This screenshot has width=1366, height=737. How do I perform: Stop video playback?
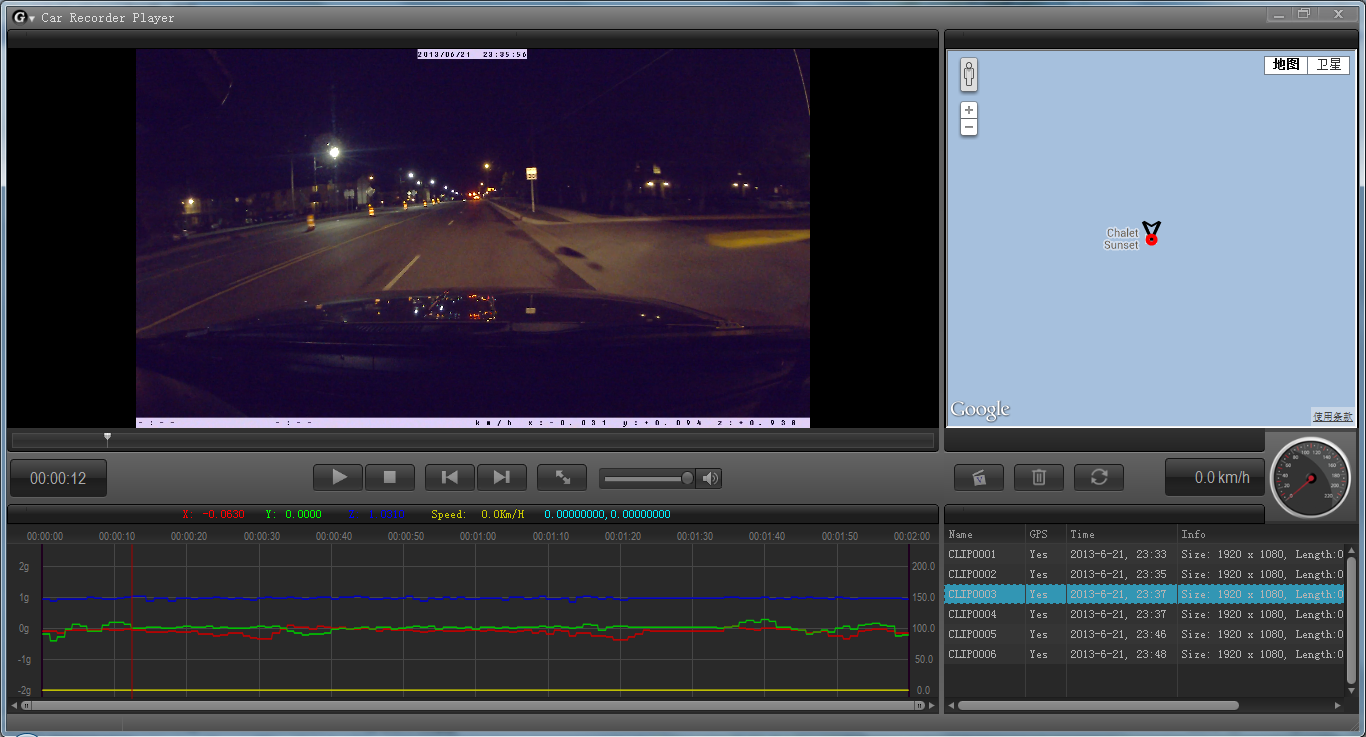coord(390,478)
